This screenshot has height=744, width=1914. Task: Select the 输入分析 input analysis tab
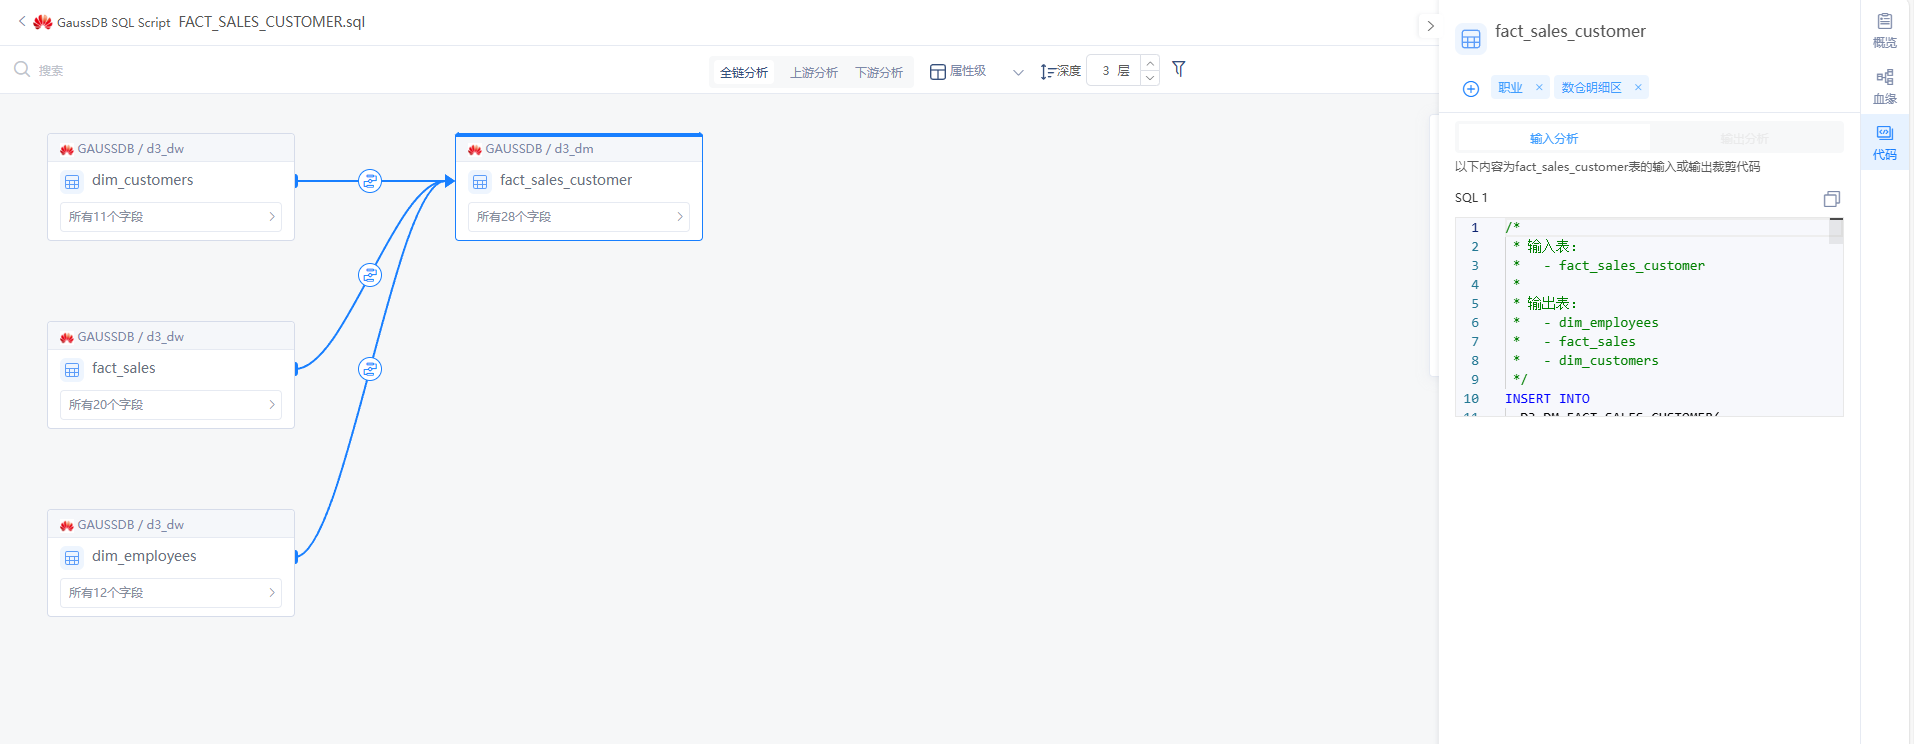click(x=1553, y=138)
